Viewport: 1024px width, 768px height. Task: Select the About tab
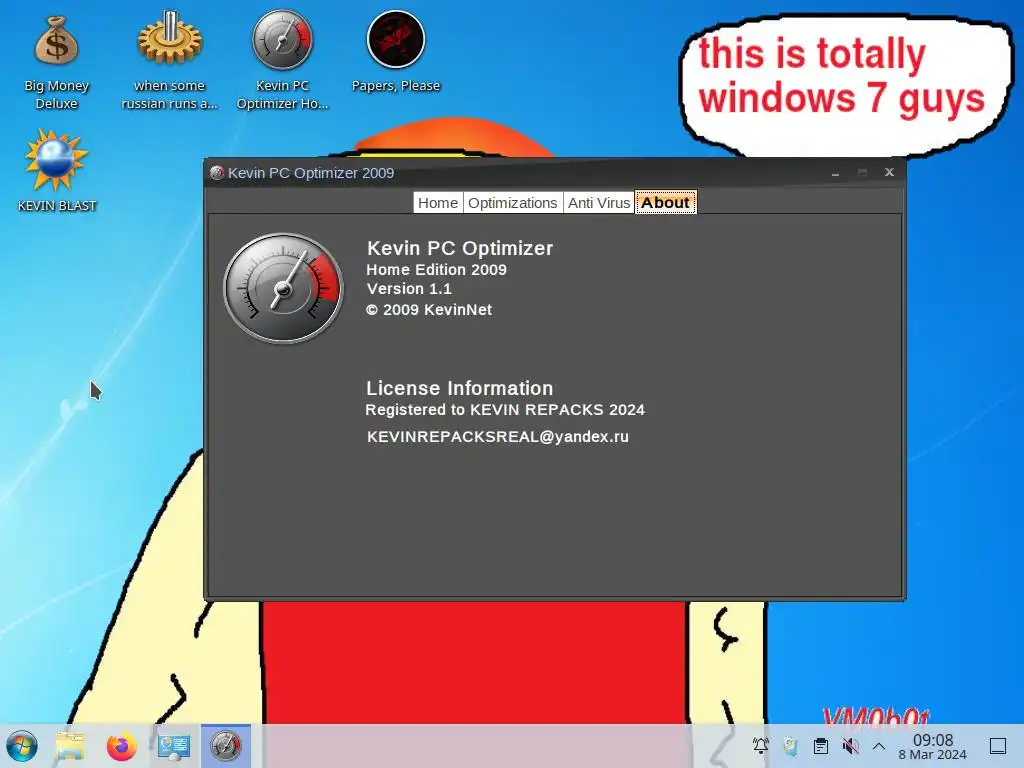(x=665, y=202)
